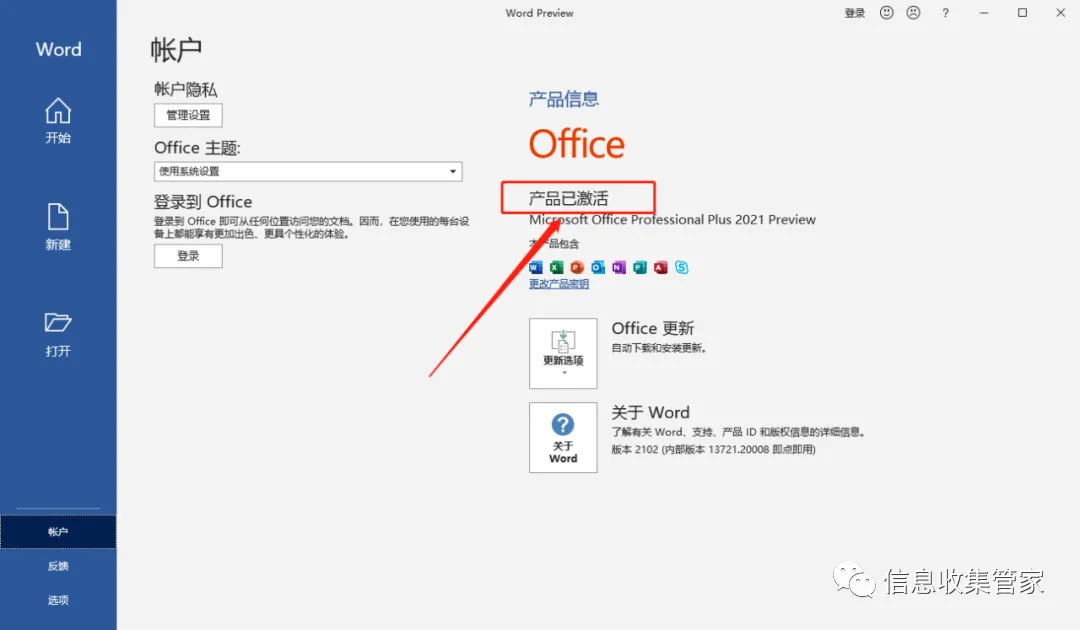Close the Word Preview window
Viewport: 1080px width, 630px height.
[1061, 12]
